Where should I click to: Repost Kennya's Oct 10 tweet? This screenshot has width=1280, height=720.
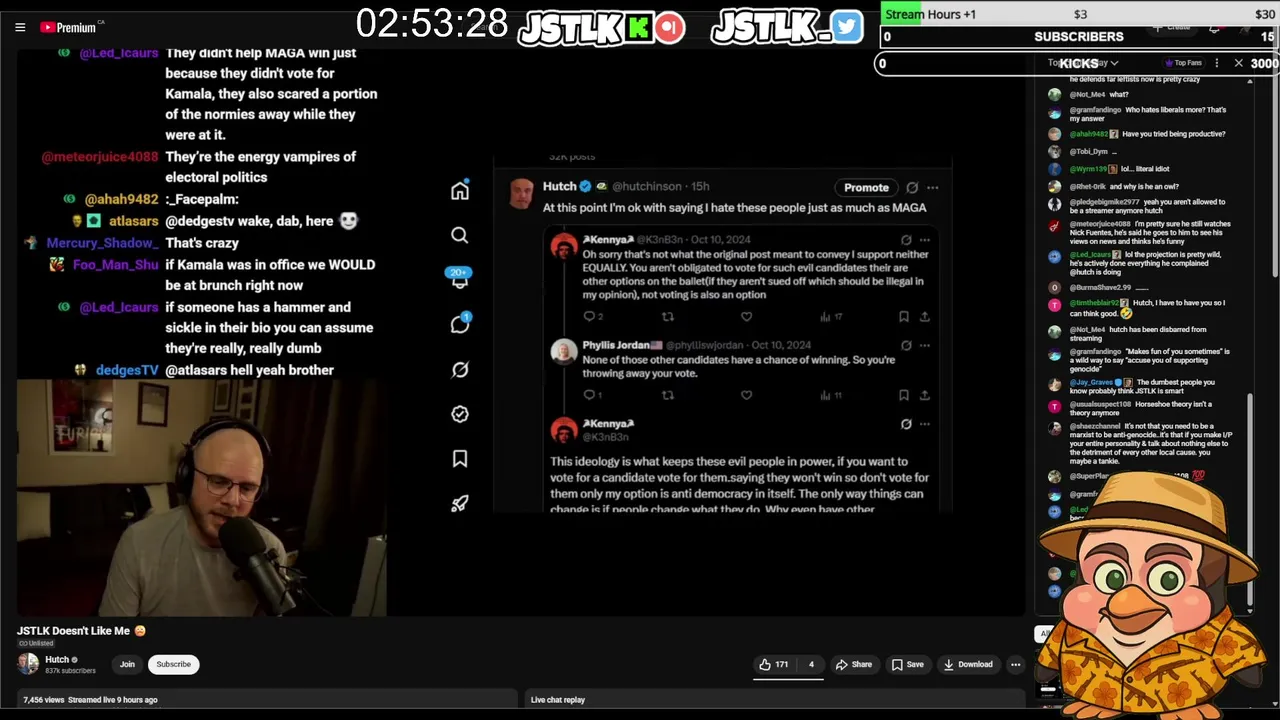point(668,316)
